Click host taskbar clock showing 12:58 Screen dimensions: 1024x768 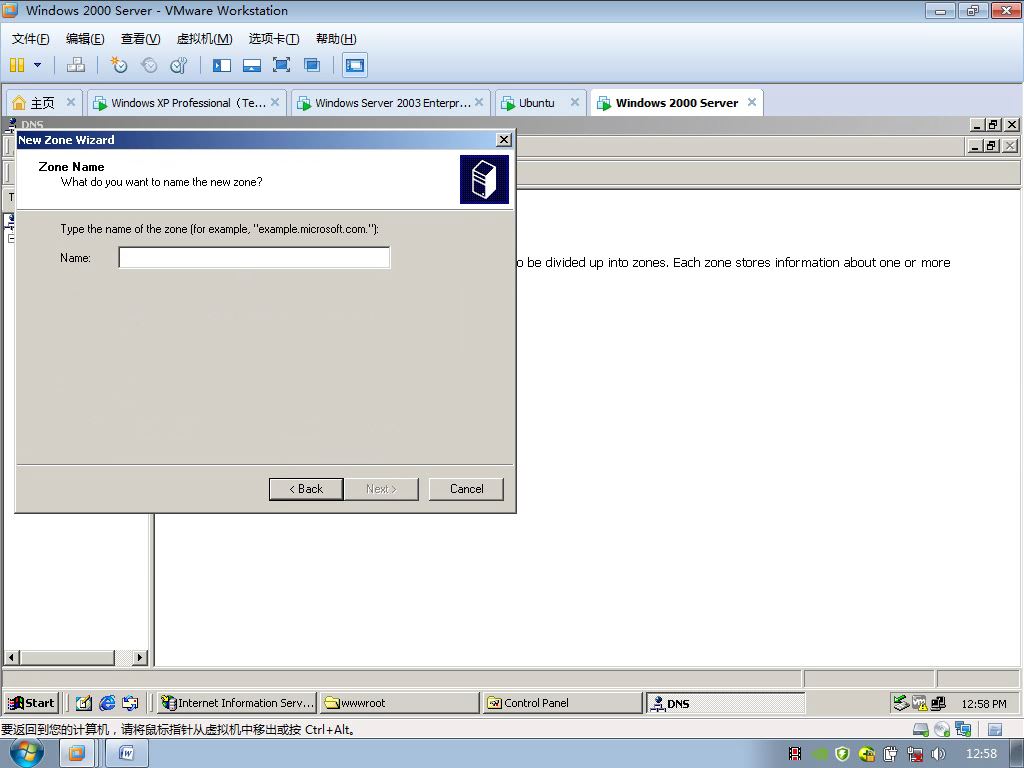[x=982, y=754]
